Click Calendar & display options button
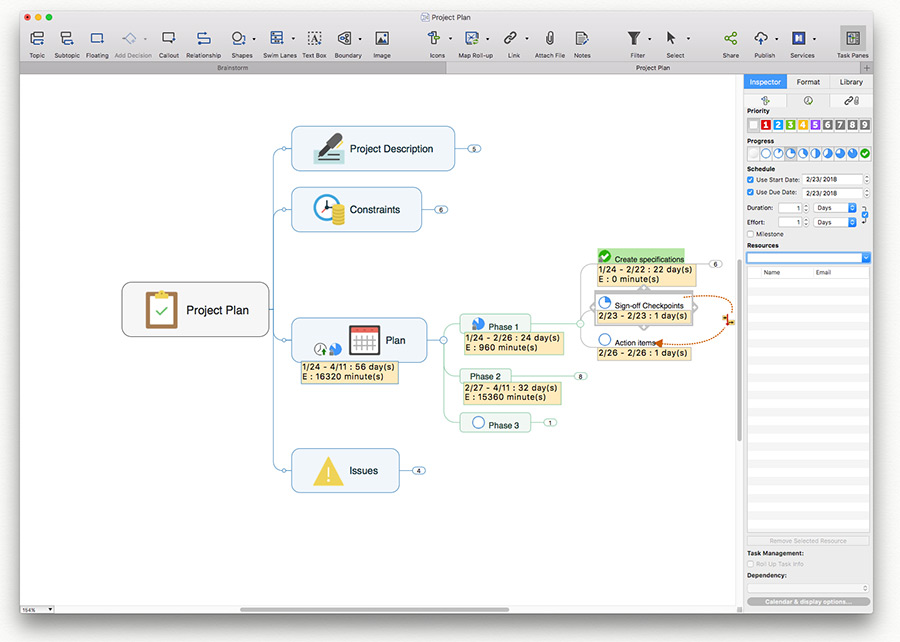 (x=808, y=602)
